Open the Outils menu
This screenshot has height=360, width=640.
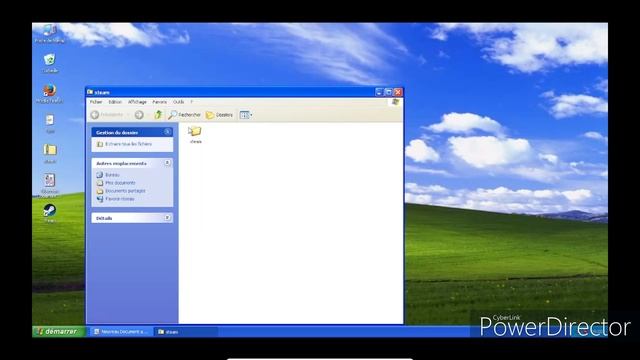(x=178, y=102)
